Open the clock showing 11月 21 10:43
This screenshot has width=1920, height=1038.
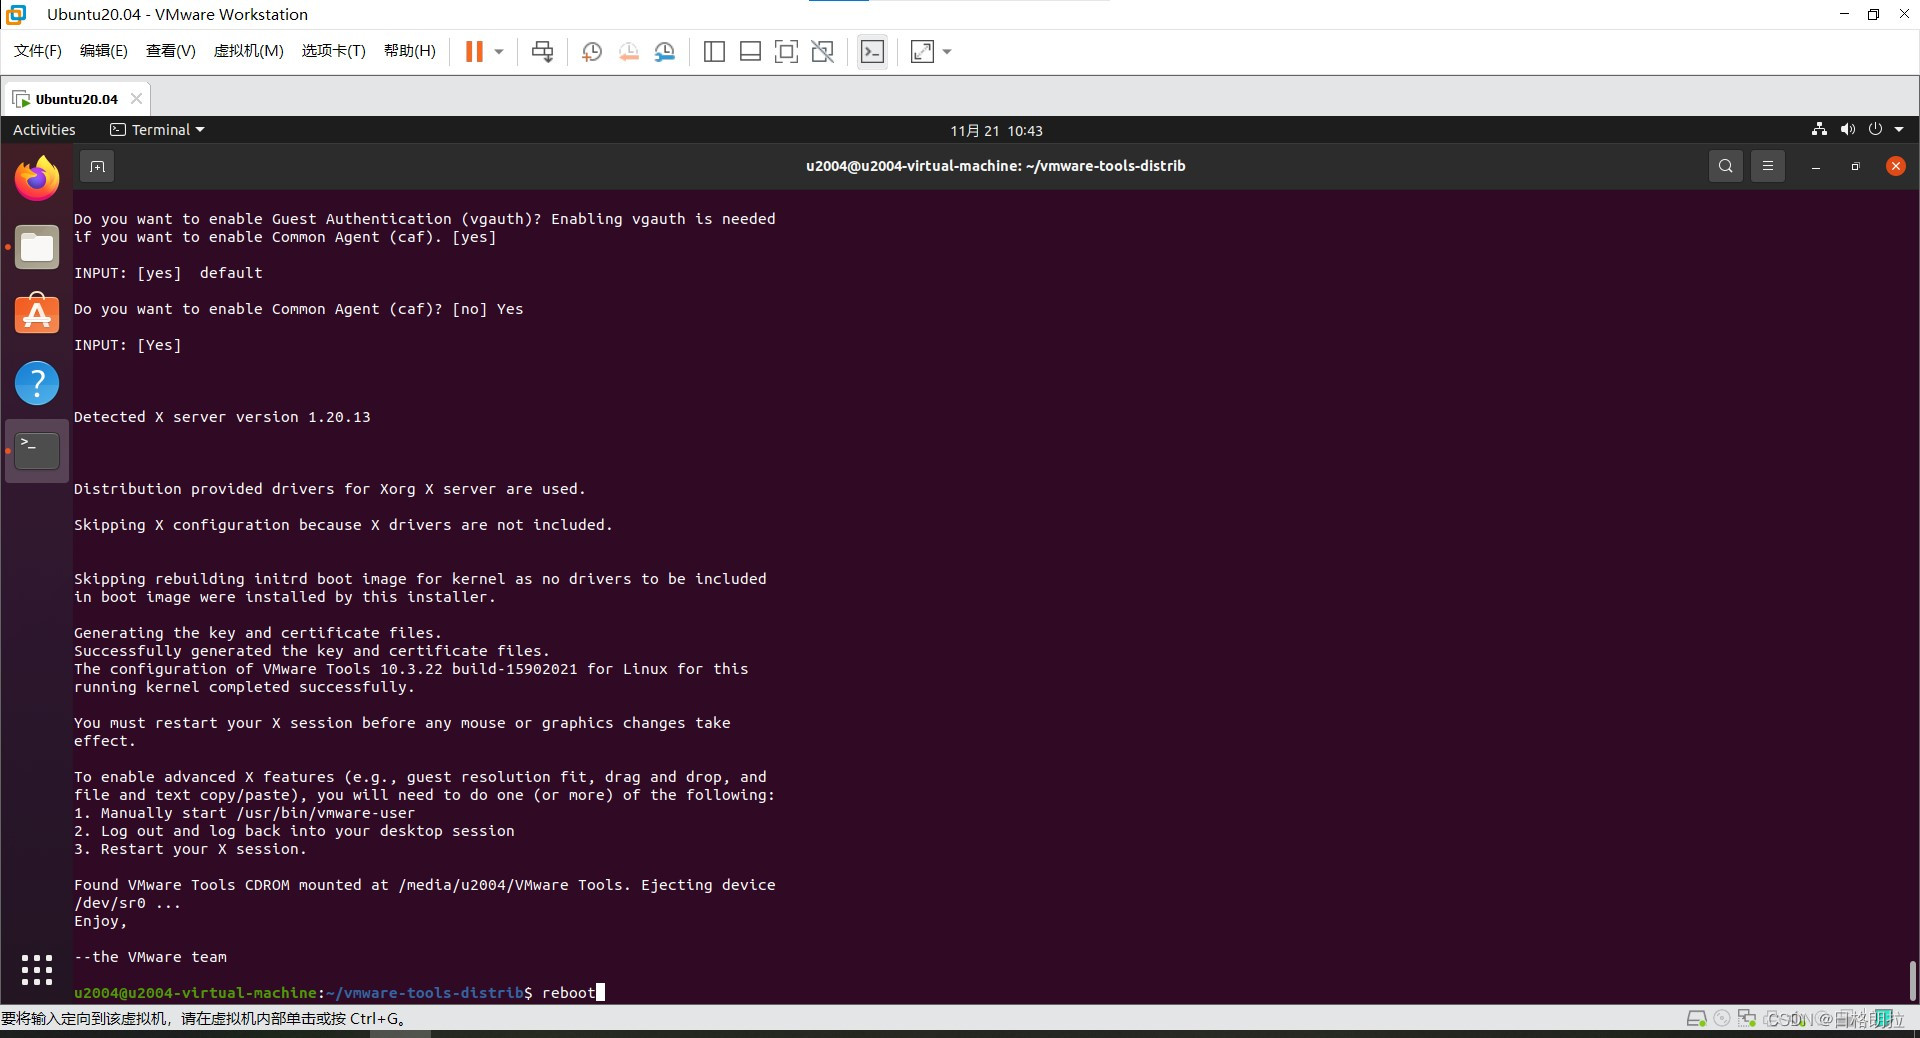tap(996, 131)
